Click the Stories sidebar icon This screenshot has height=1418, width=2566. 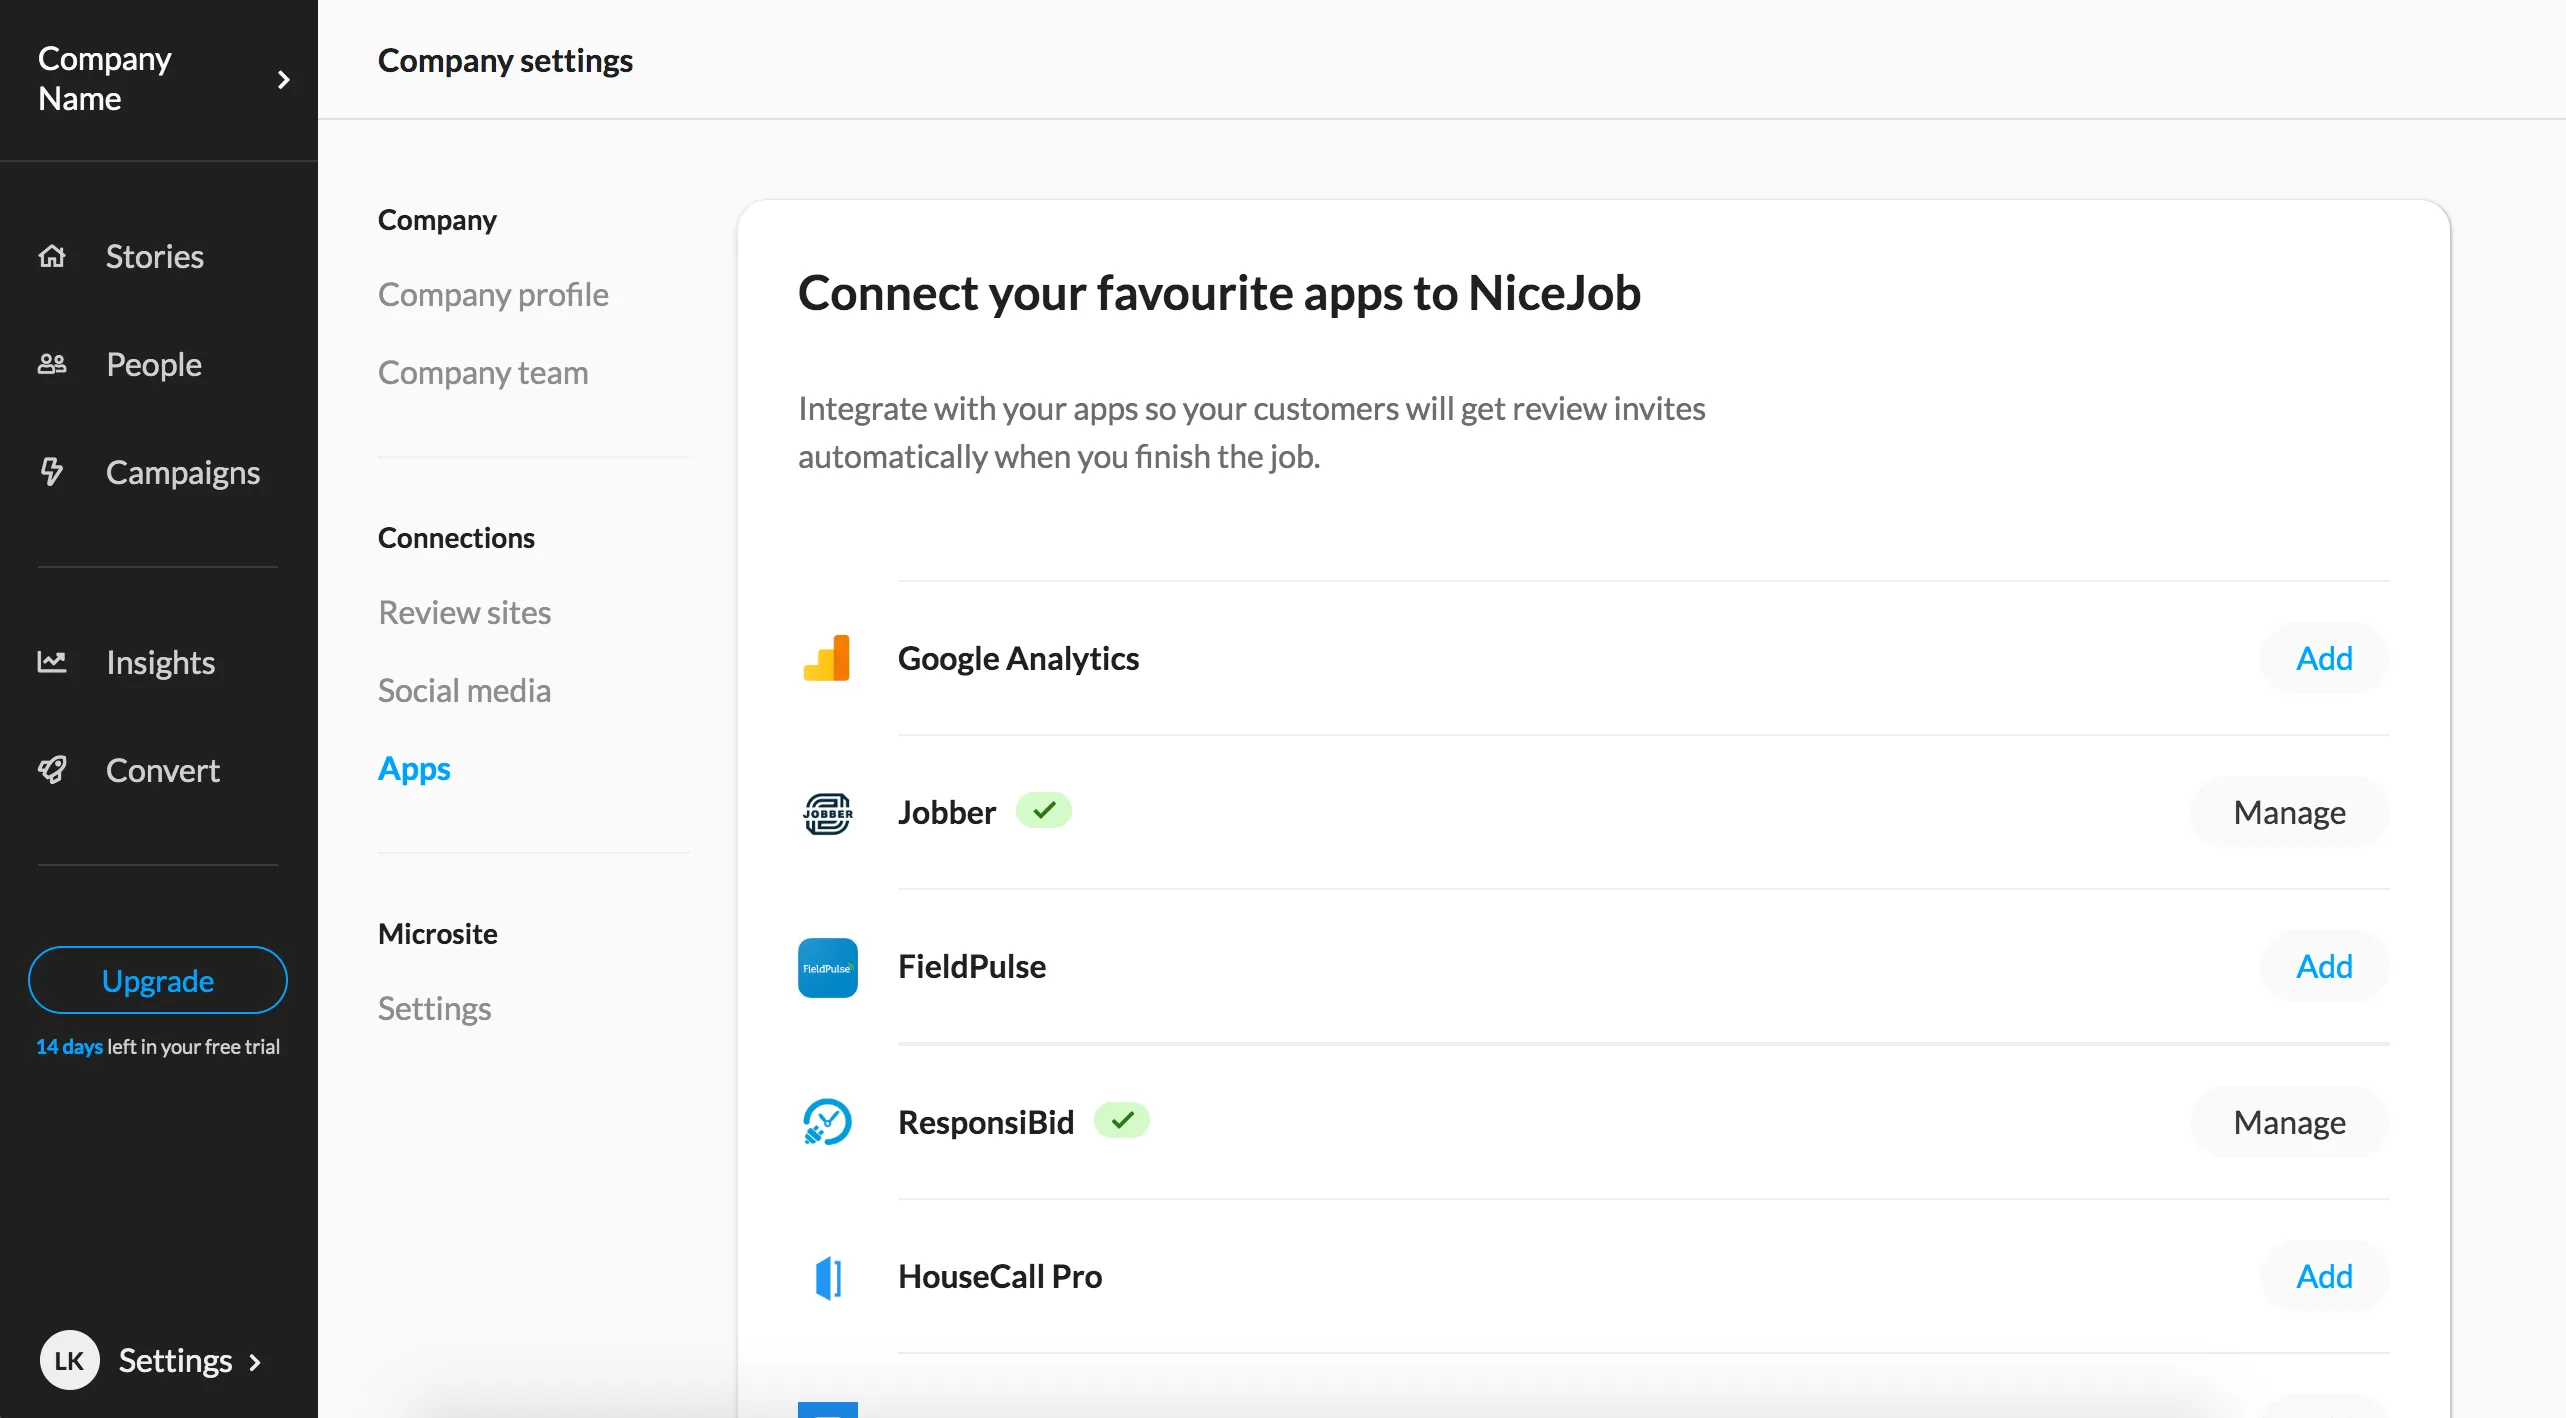pos(51,255)
